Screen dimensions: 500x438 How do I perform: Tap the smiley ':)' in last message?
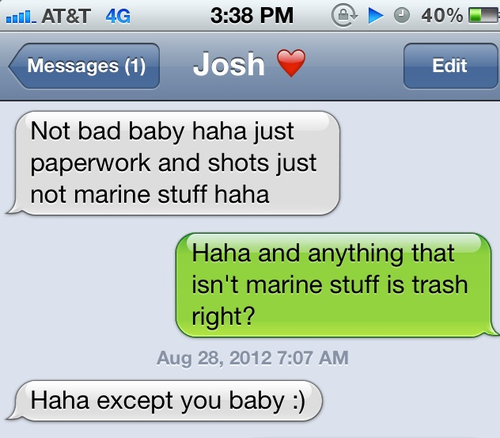[x=299, y=401]
